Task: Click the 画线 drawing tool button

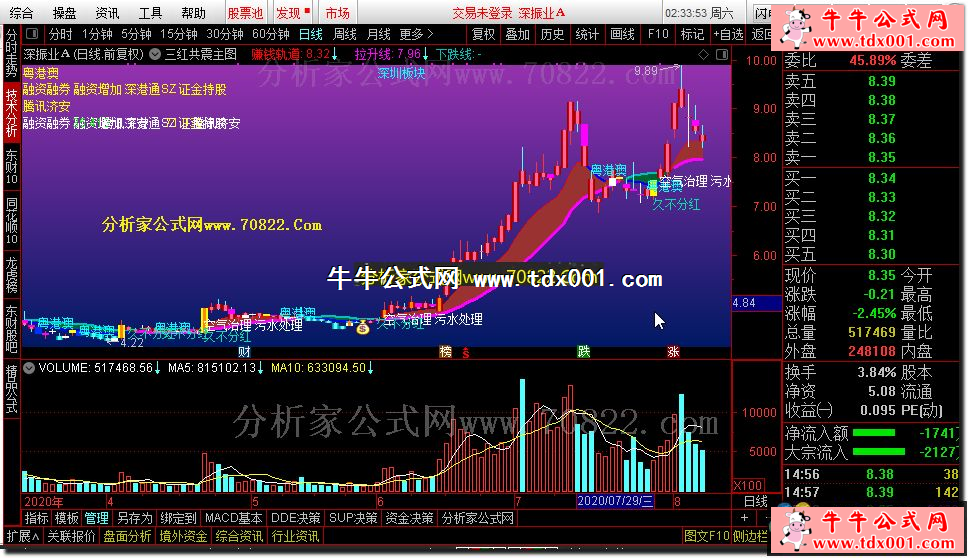Action: [622, 34]
